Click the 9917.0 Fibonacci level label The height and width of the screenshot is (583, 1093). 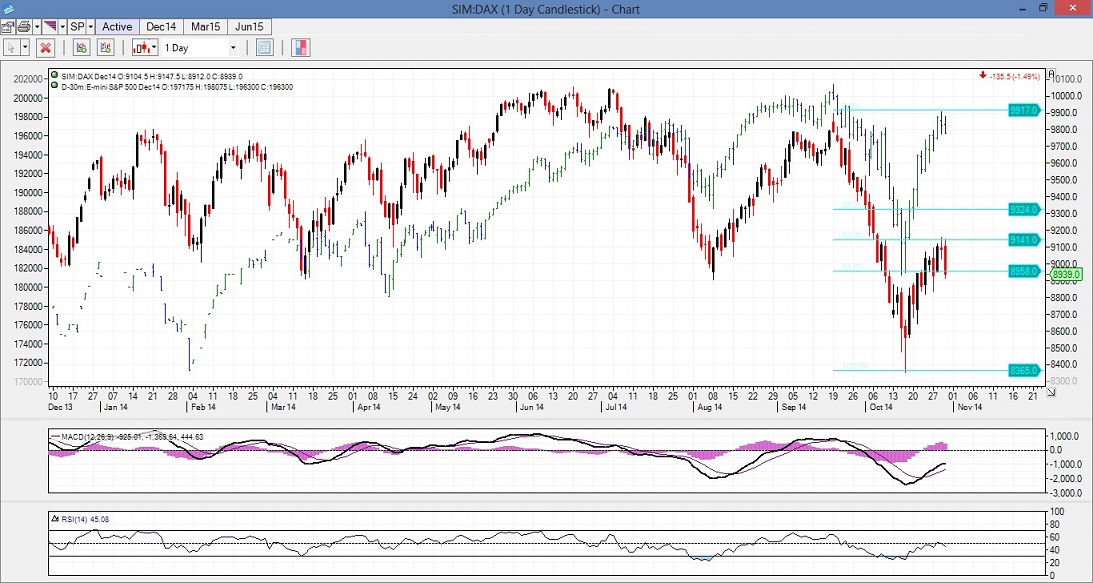pos(1024,110)
